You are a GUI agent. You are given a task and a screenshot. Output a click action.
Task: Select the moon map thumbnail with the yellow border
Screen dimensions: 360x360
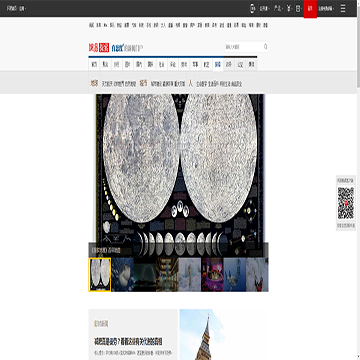[100, 275]
